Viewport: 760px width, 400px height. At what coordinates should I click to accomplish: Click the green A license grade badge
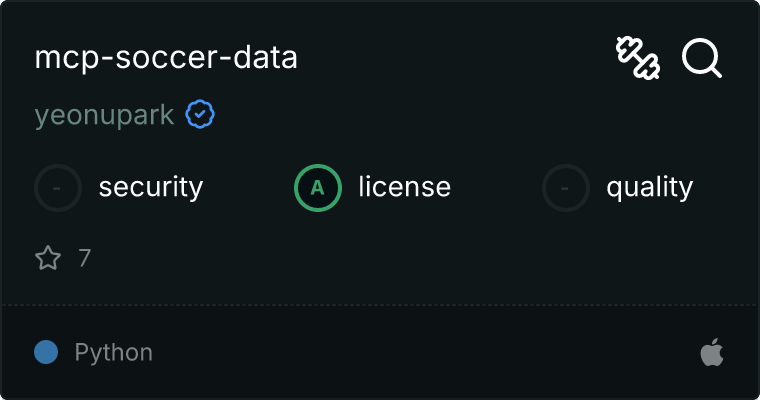click(318, 187)
